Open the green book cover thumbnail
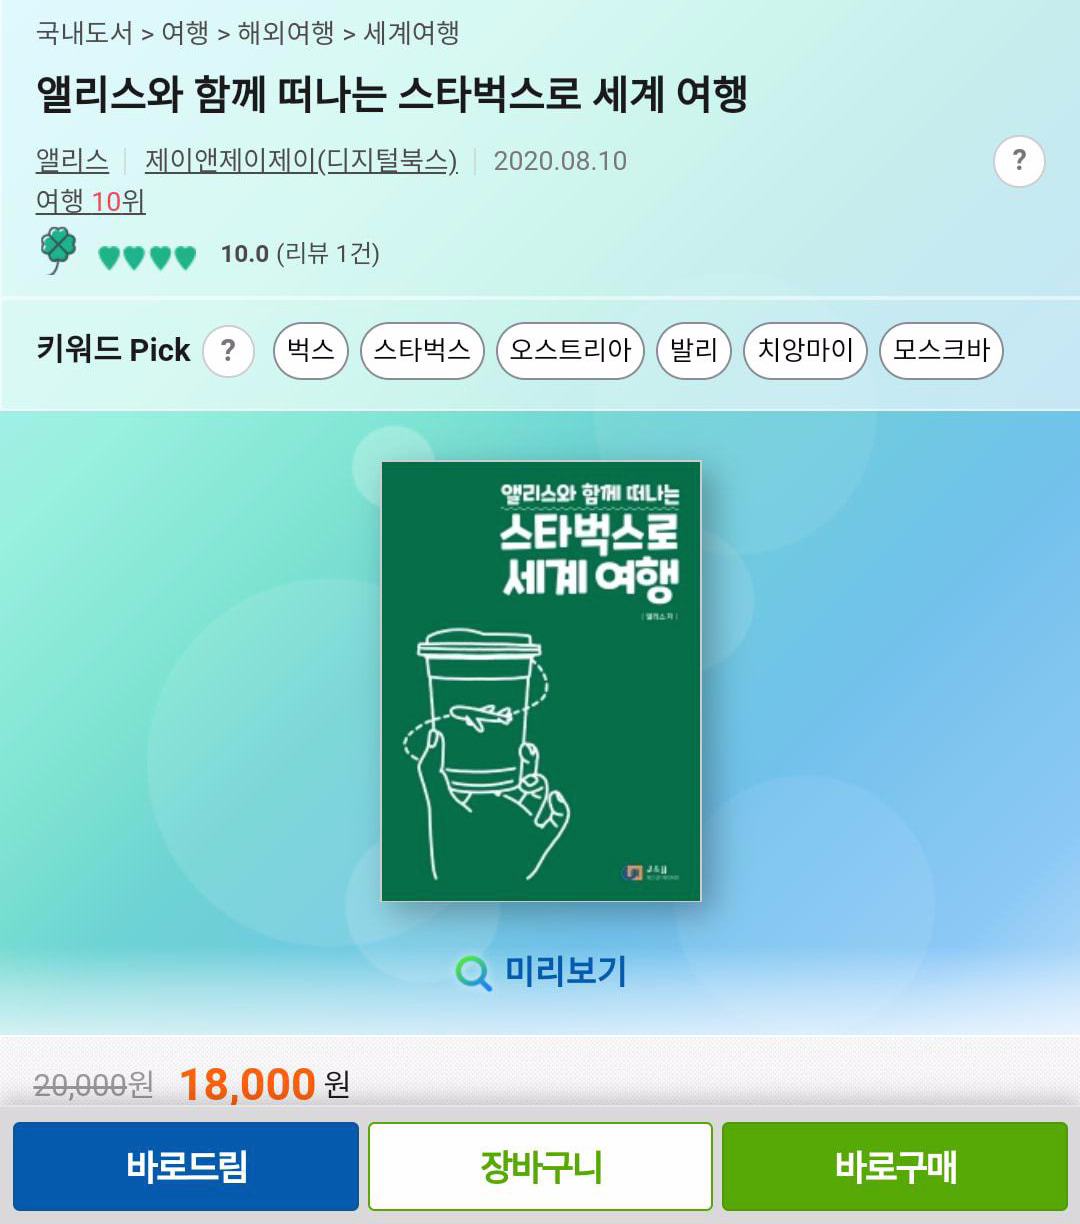 tap(541, 681)
